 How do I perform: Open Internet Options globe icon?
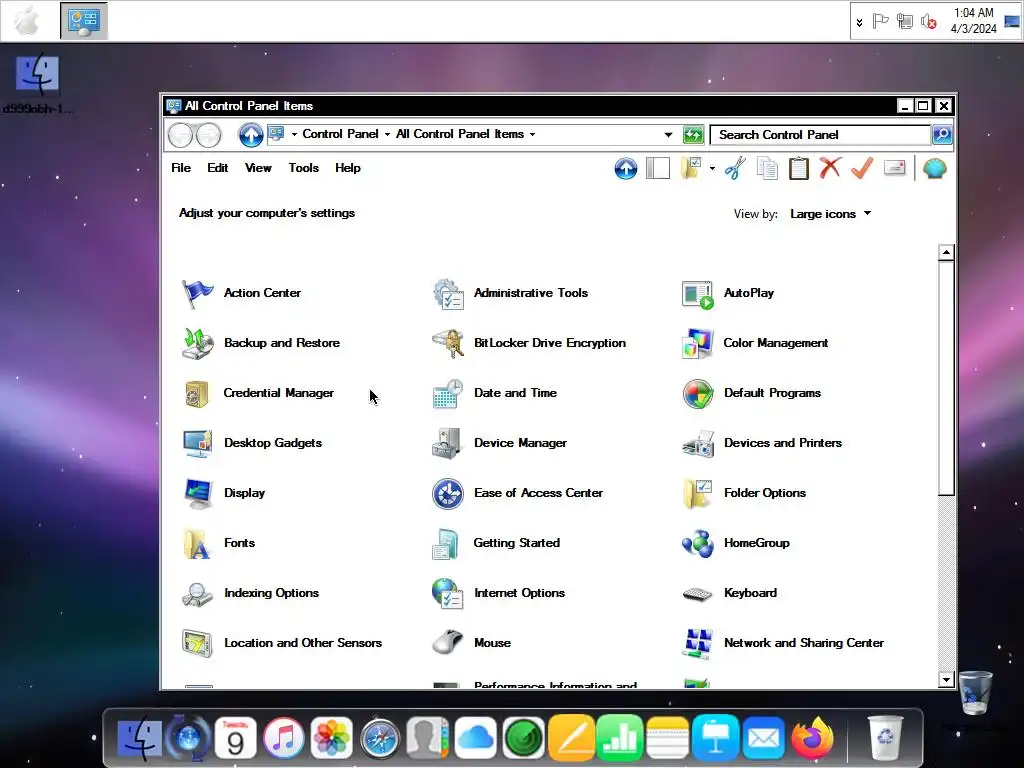pyautogui.click(x=448, y=594)
